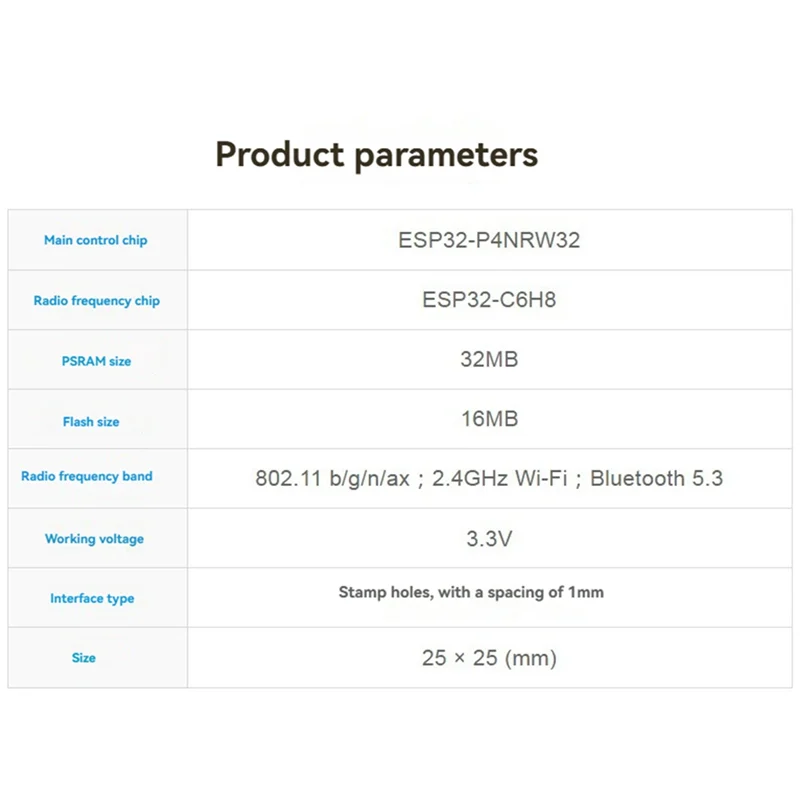This screenshot has height=800, width=800.
Task: Select the 32MB PSRAM value
Action: (x=489, y=360)
